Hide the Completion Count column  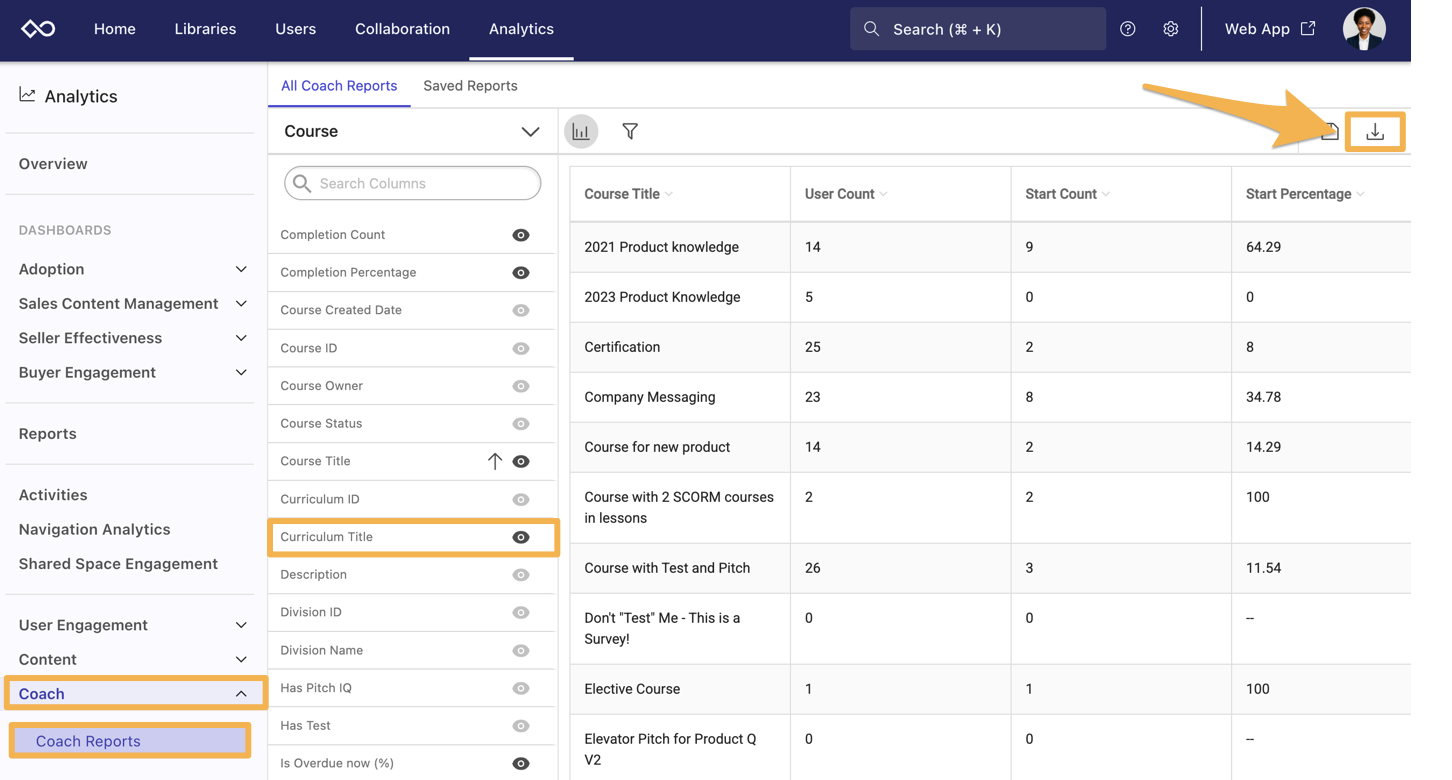(x=521, y=235)
